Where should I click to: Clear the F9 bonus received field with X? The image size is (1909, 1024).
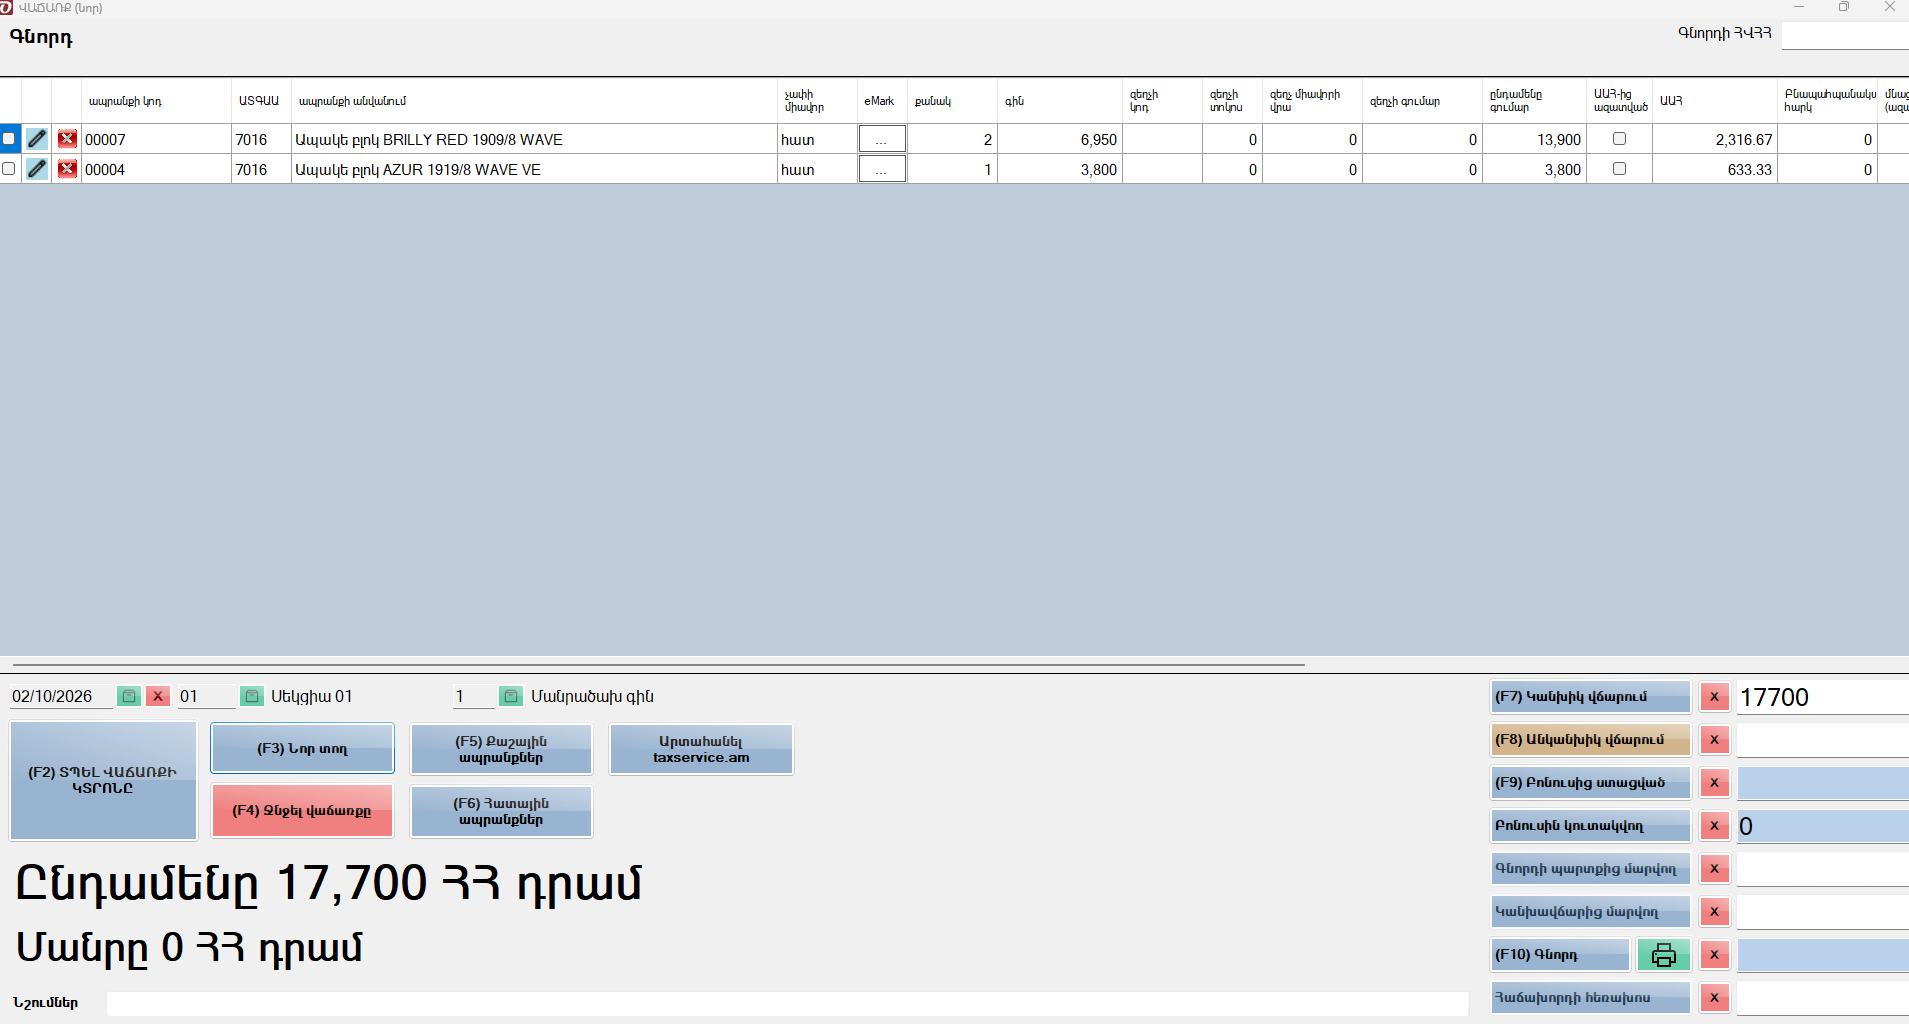pyautogui.click(x=1715, y=783)
